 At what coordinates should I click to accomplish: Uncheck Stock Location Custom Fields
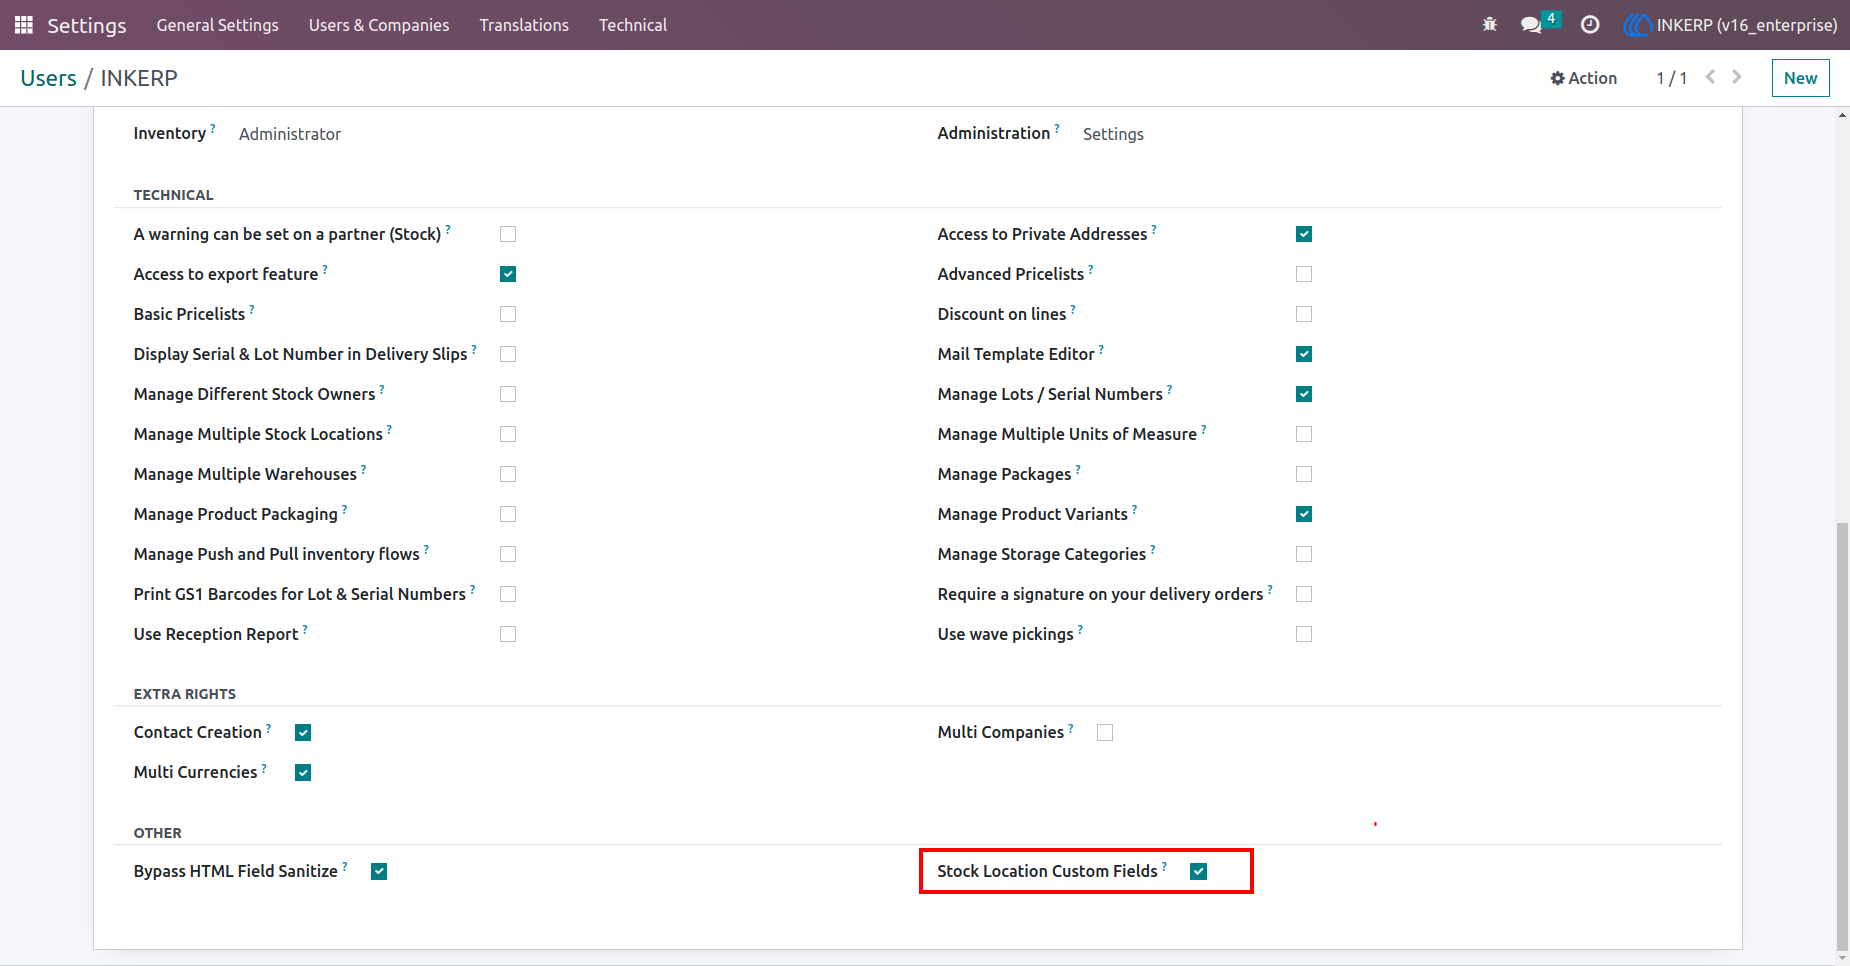pyautogui.click(x=1199, y=872)
